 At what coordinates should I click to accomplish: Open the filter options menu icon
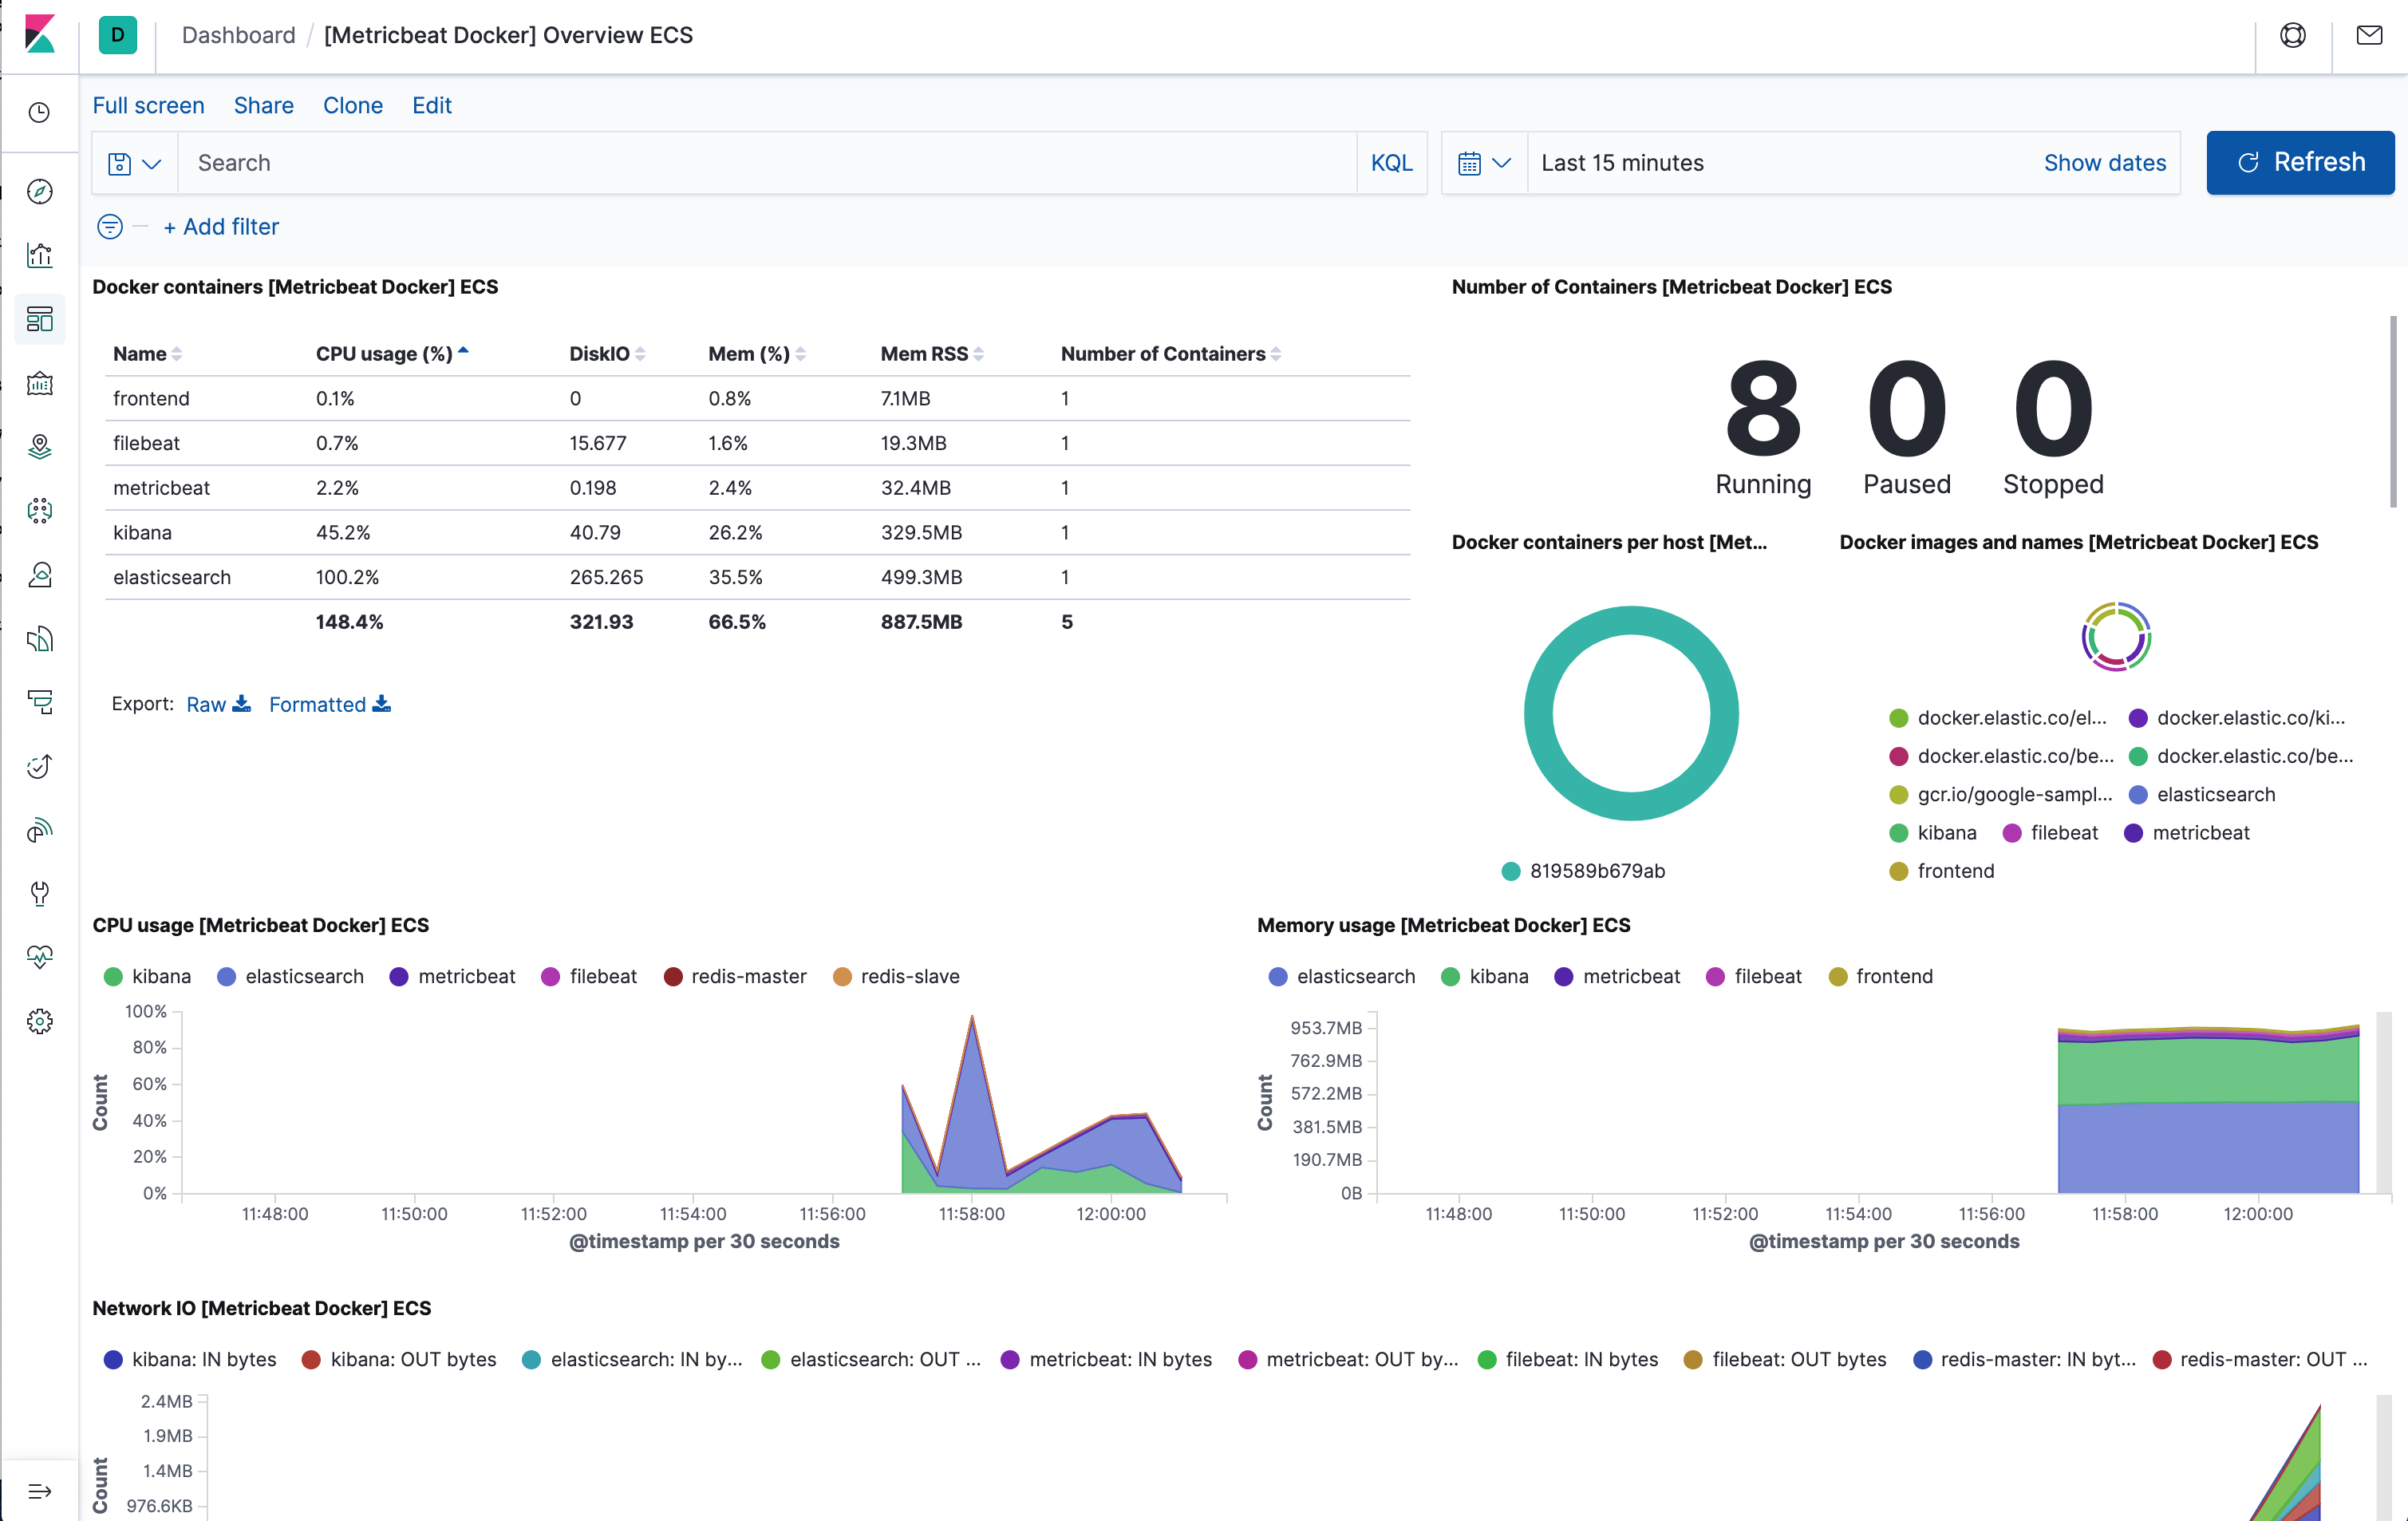[x=110, y=227]
